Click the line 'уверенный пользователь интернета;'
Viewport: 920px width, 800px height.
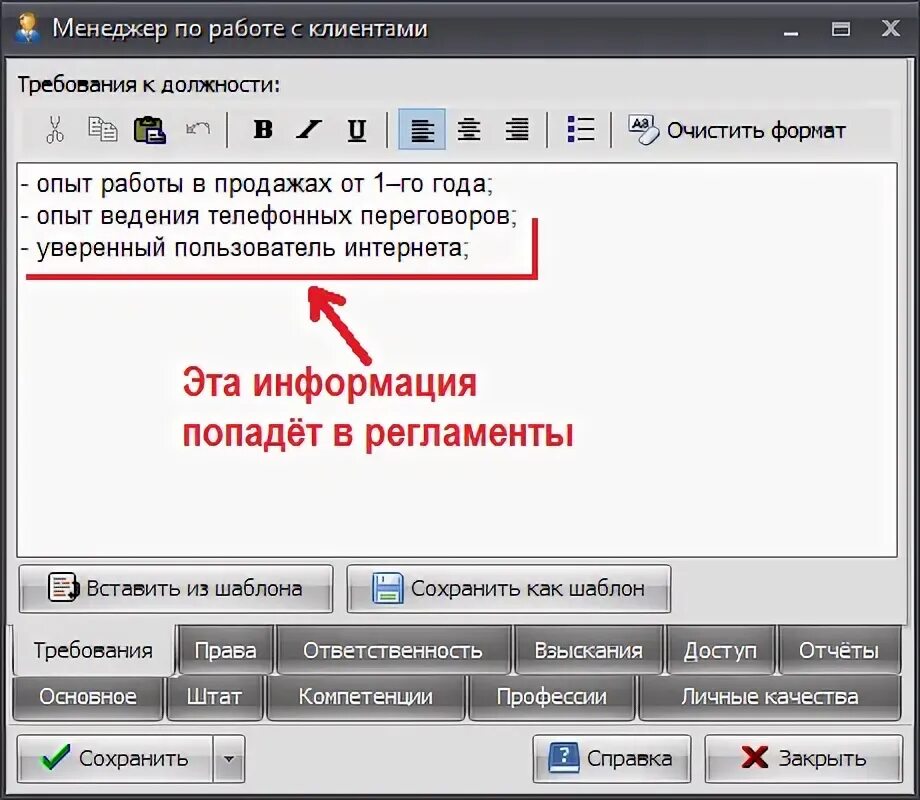point(245,248)
